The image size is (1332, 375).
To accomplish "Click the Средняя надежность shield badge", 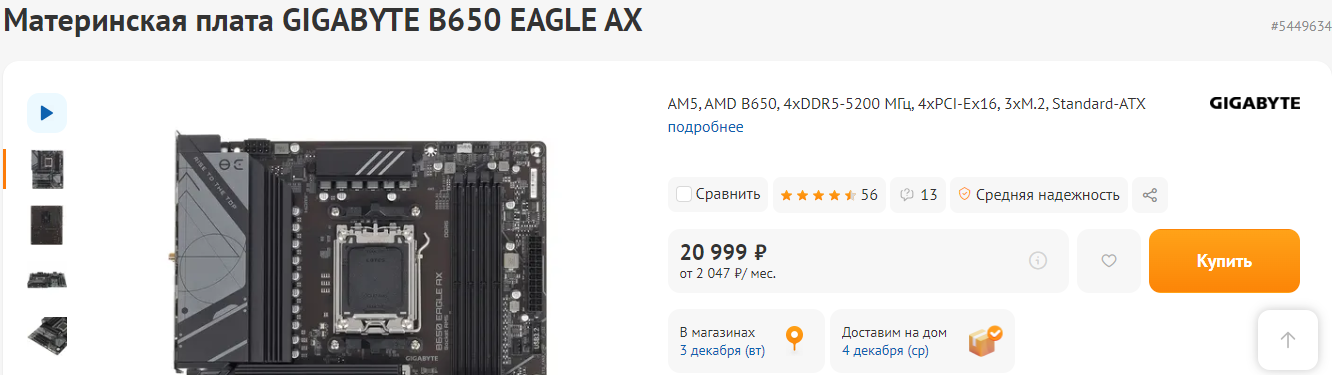I will click(1039, 194).
